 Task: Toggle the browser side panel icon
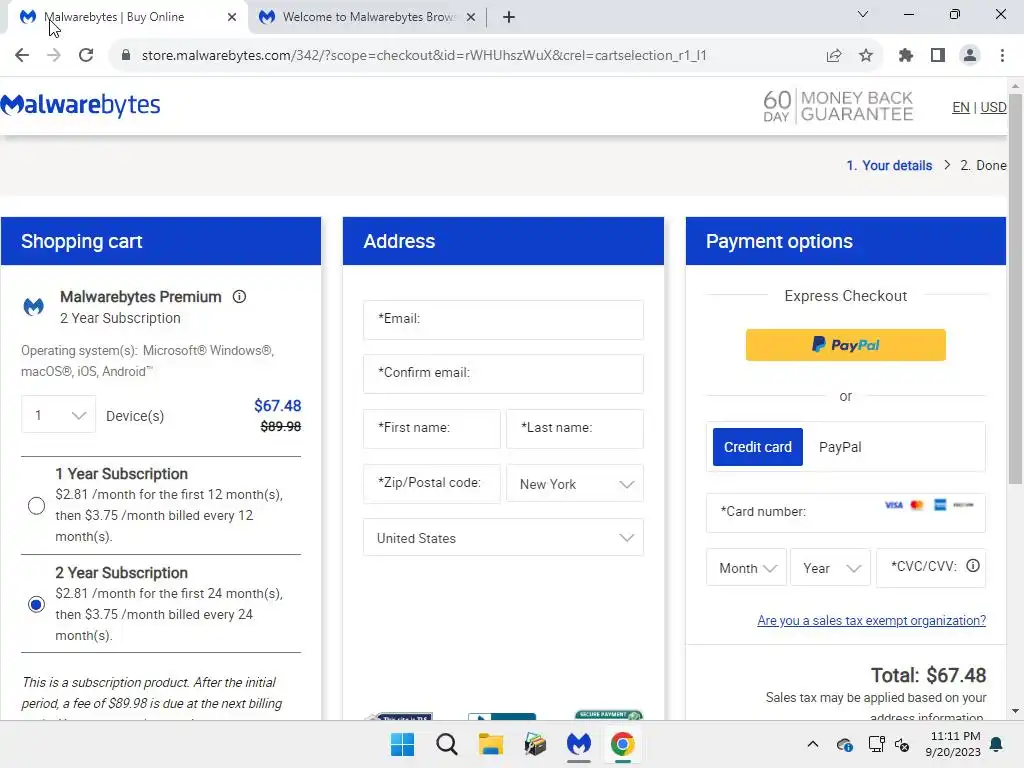point(938,56)
